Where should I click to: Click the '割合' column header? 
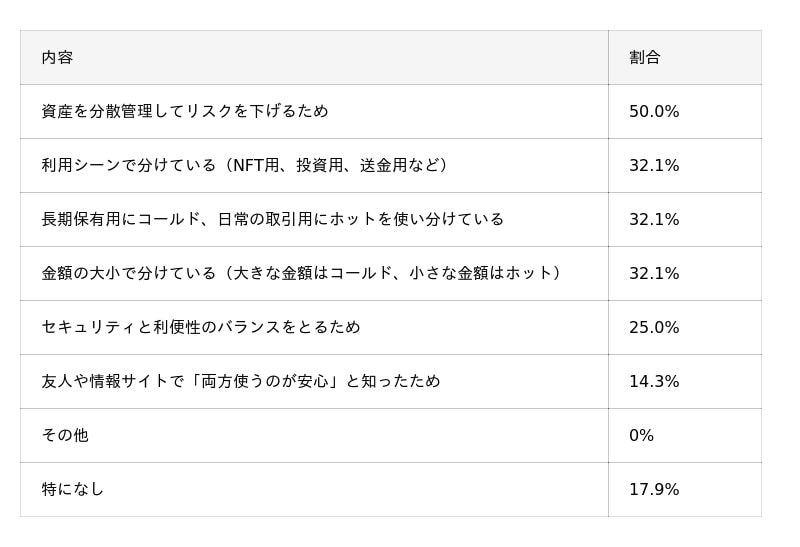coord(645,57)
